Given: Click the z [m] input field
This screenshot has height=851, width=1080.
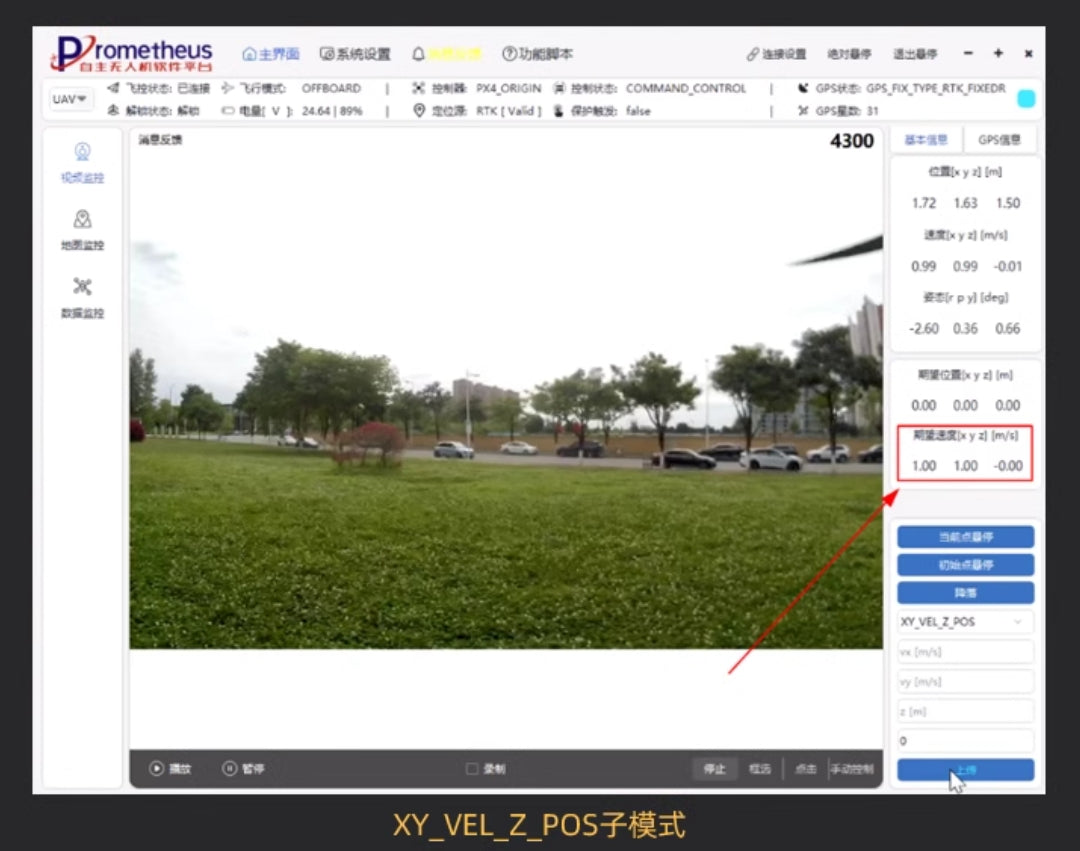Looking at the screenshot, I should (964, 711).
